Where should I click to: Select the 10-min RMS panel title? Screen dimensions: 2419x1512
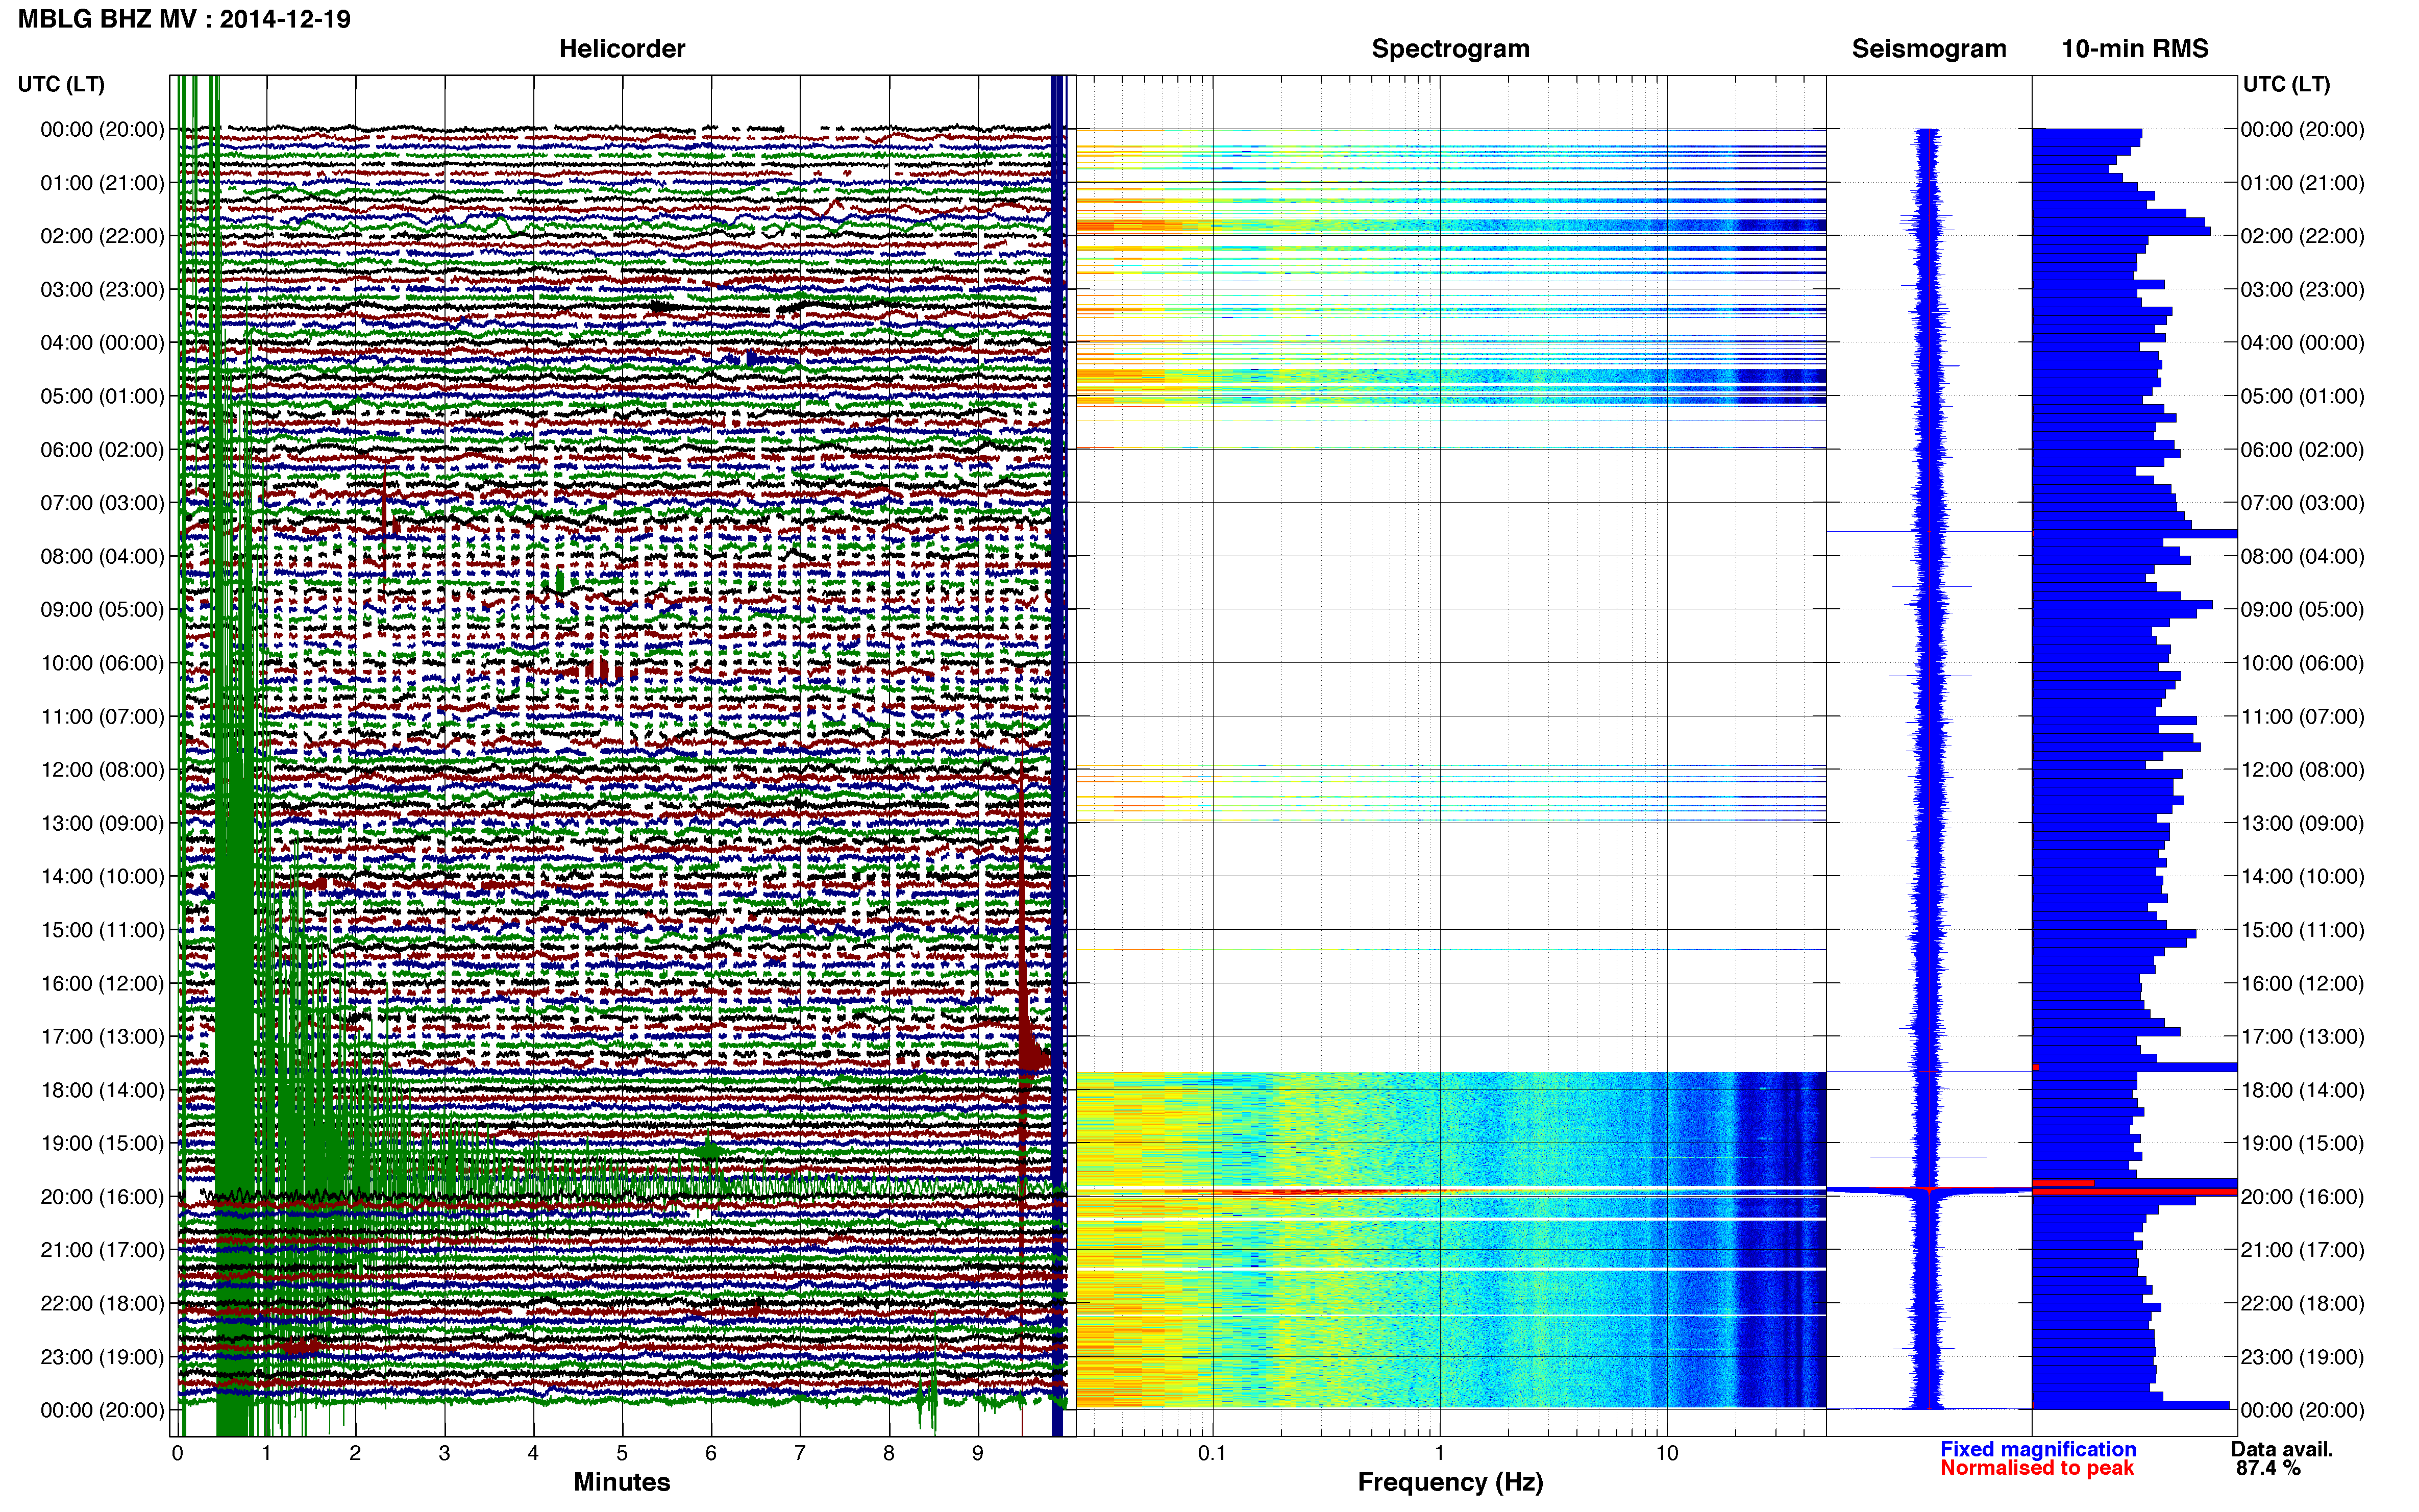(2135, 49)
